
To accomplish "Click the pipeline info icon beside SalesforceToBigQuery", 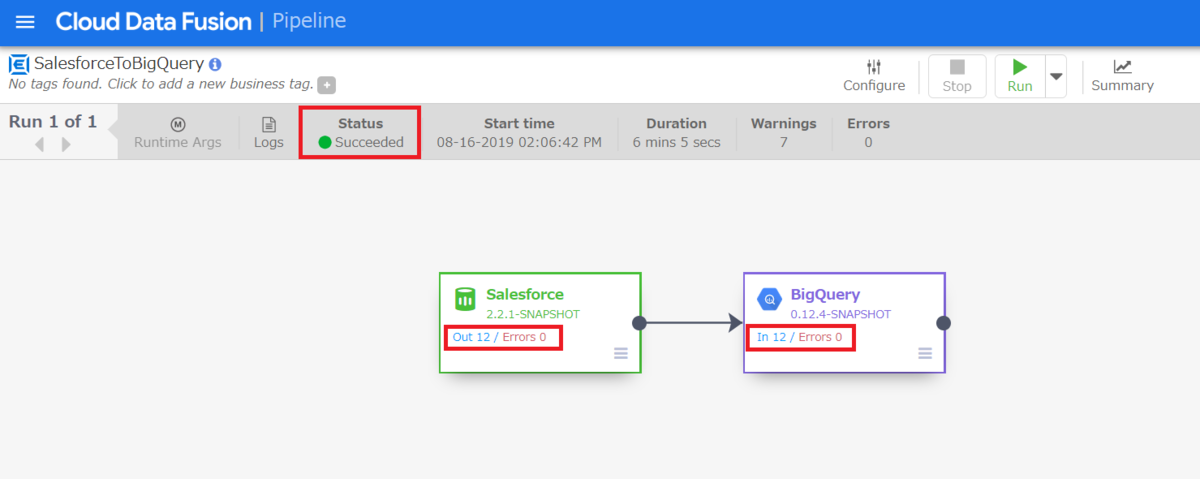I will coord(215,64).
